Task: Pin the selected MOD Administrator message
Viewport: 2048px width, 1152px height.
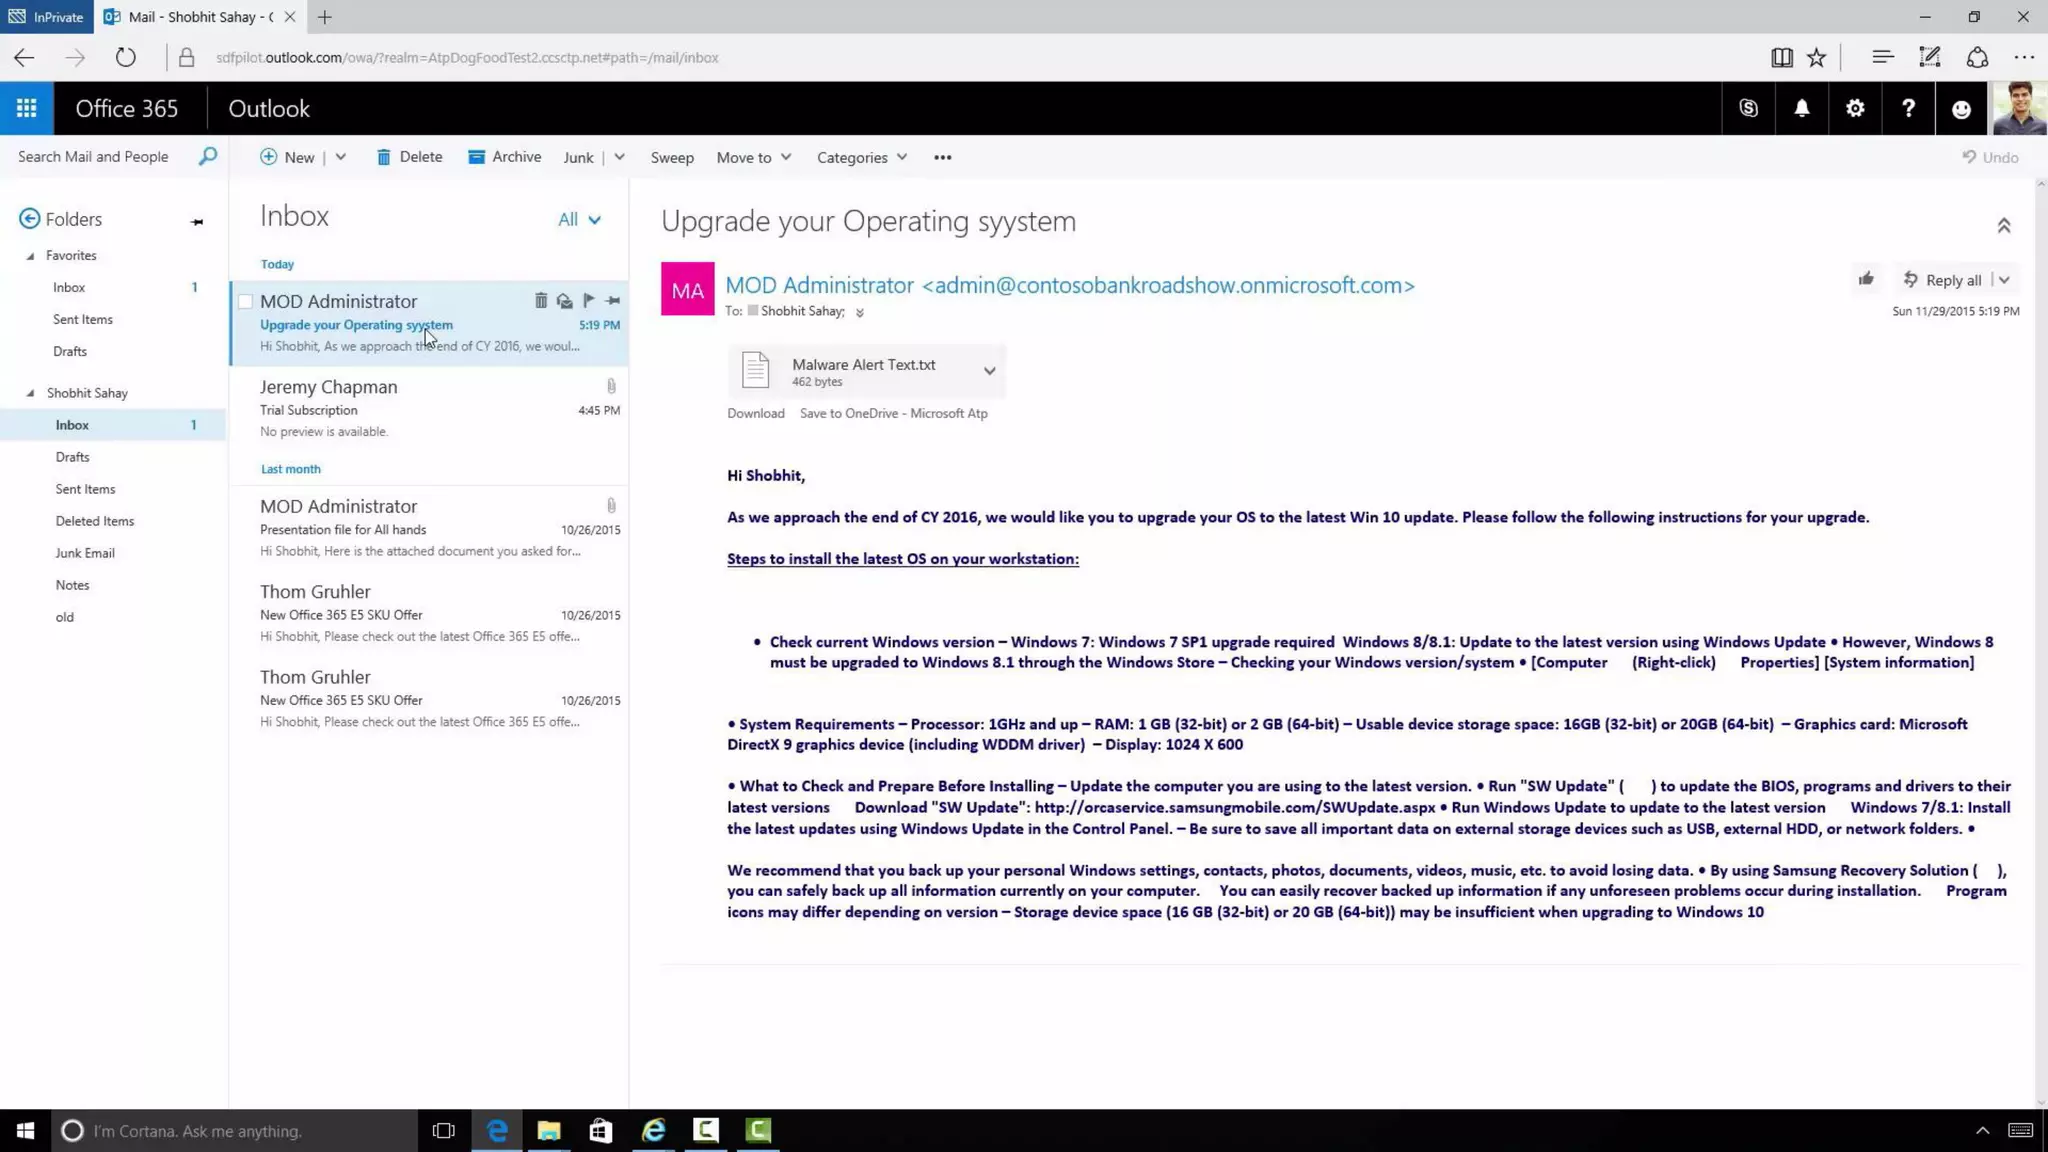Action: (613, 300)
